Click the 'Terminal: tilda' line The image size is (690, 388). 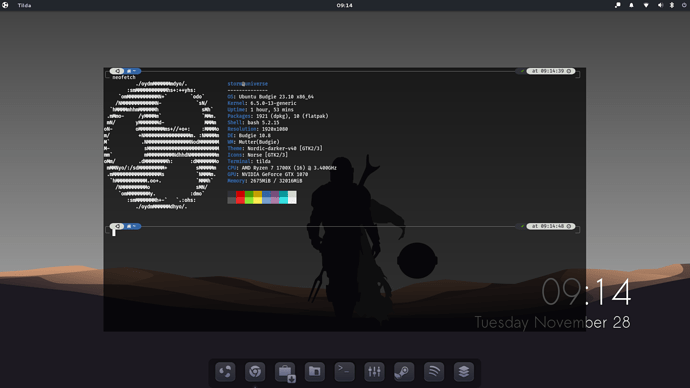(x=249, y=161)
